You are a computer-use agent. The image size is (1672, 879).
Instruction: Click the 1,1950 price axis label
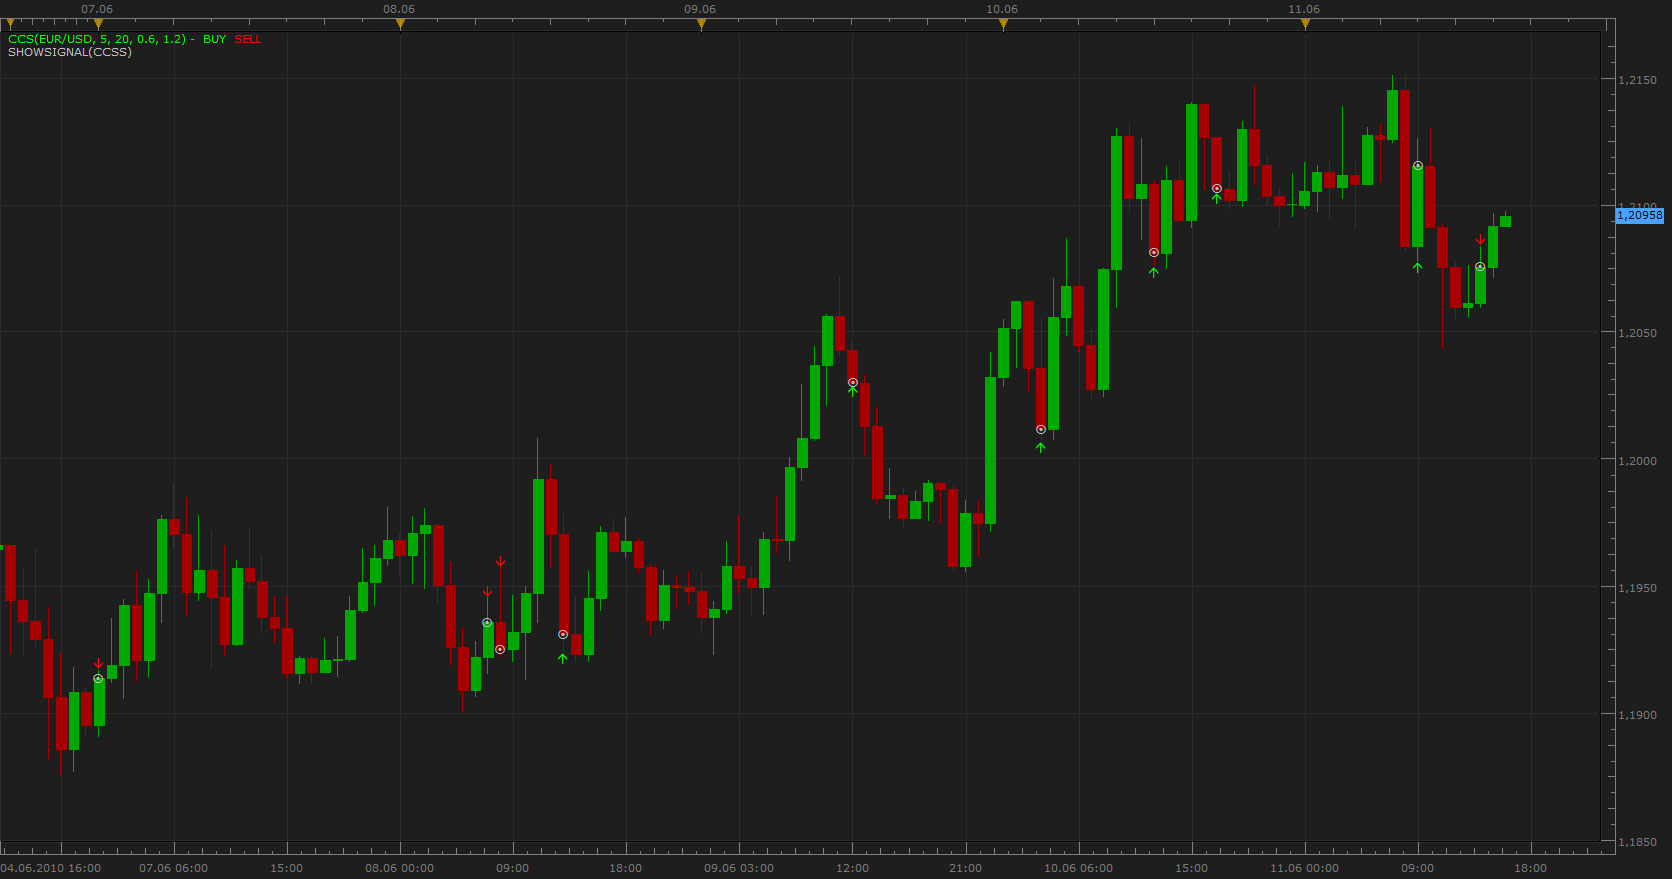click(x=1637, y=588)
